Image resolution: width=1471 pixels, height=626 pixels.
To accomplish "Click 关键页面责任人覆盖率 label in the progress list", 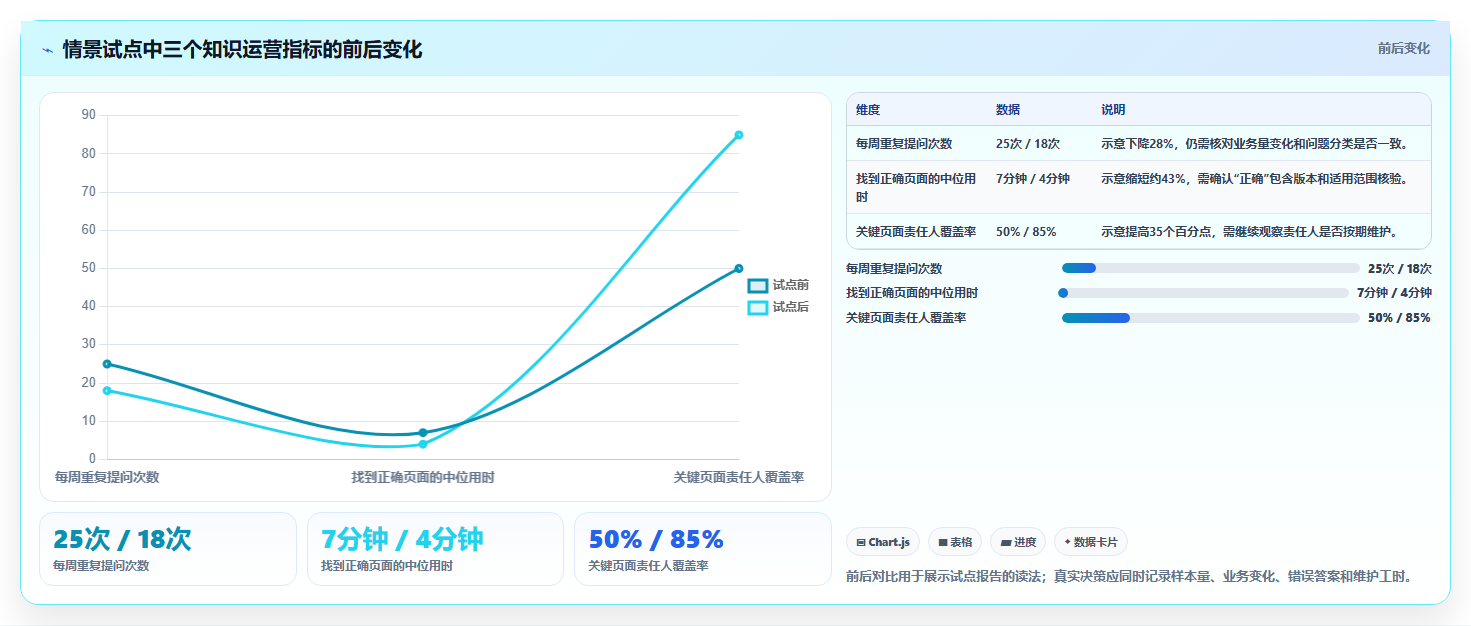I will pyautogui.click(x=906, y=318).
